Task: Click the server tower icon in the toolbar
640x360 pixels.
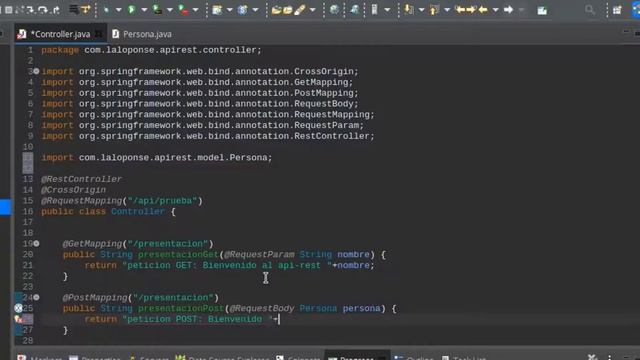Action: (374, 10)
